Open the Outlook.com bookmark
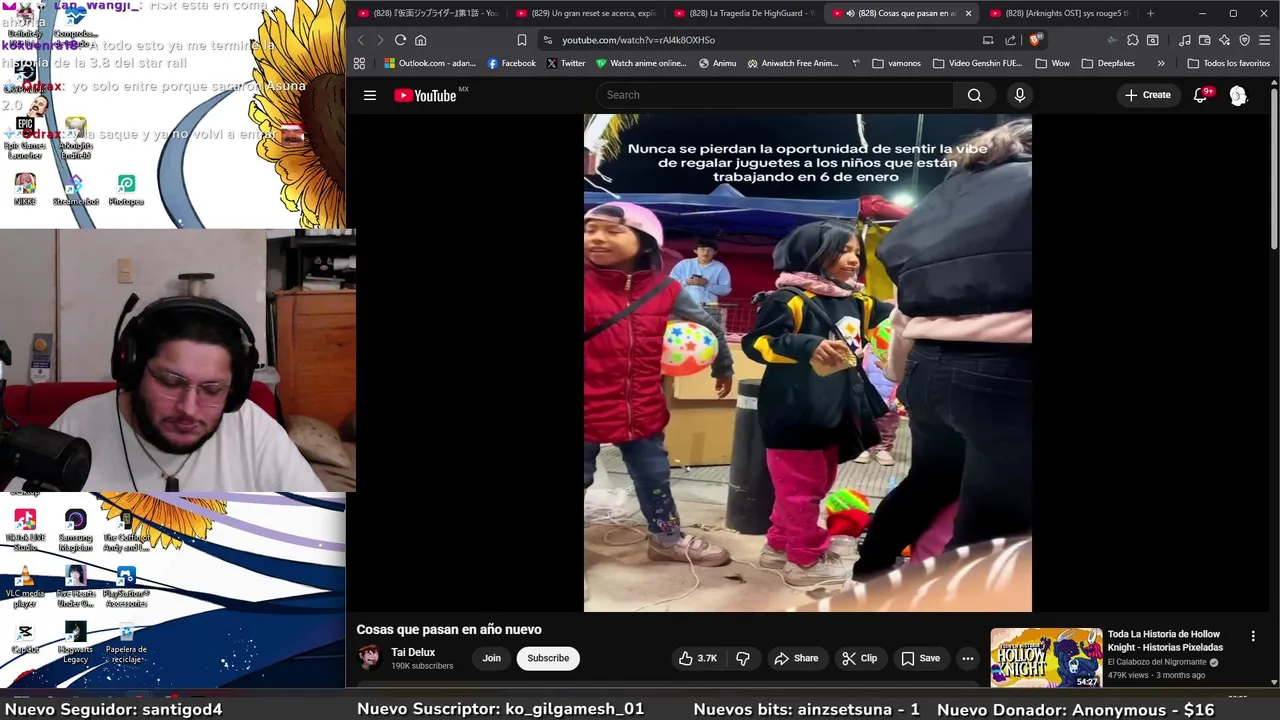The height and width of the screenshot is (720, 1280). click(x=430, y=63)
